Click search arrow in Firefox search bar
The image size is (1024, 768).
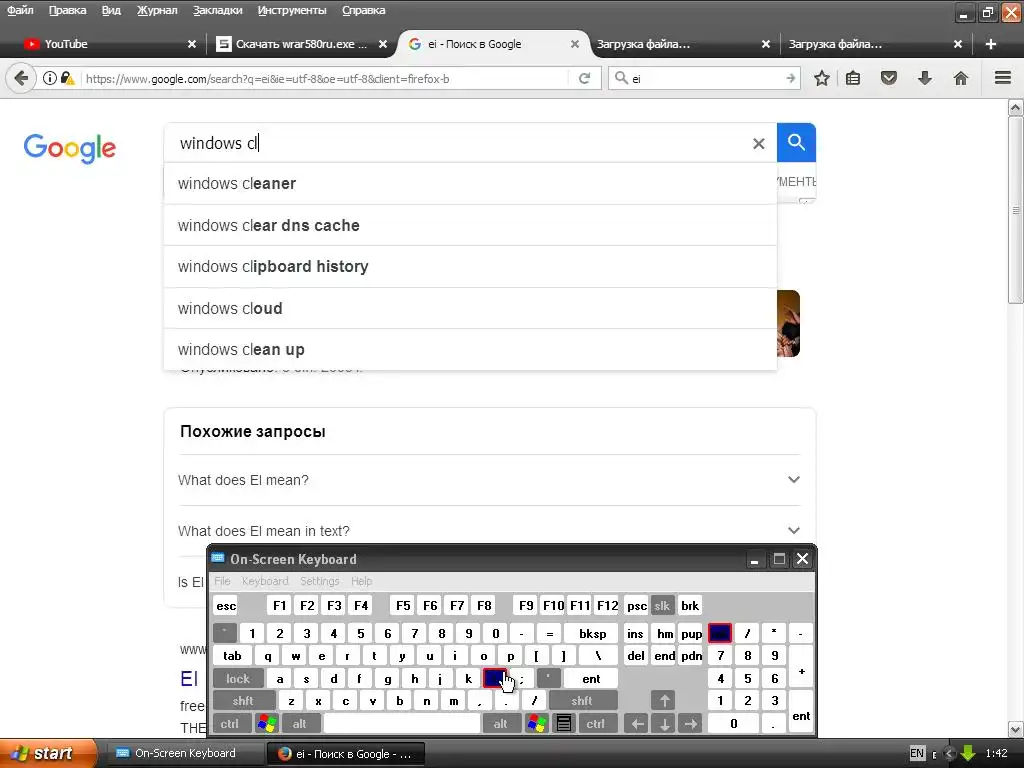pyautogui.click(x=791, y=78)
